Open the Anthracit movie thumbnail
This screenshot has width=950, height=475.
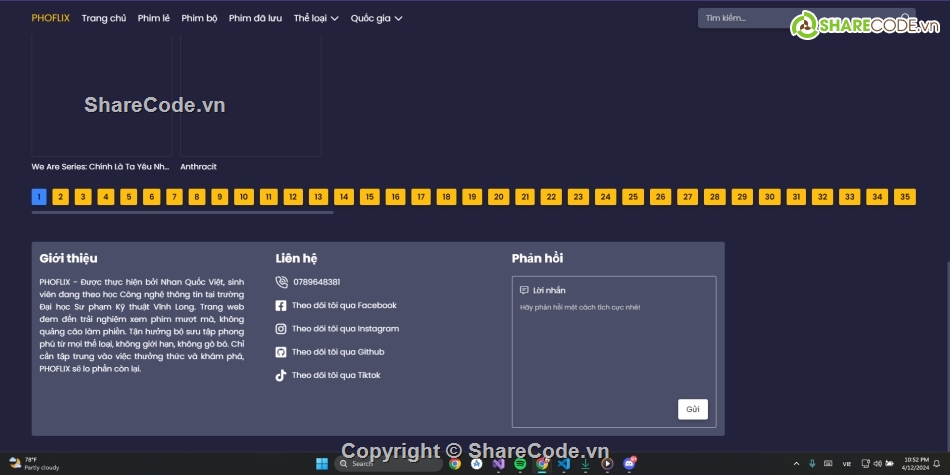coord(251,96)
